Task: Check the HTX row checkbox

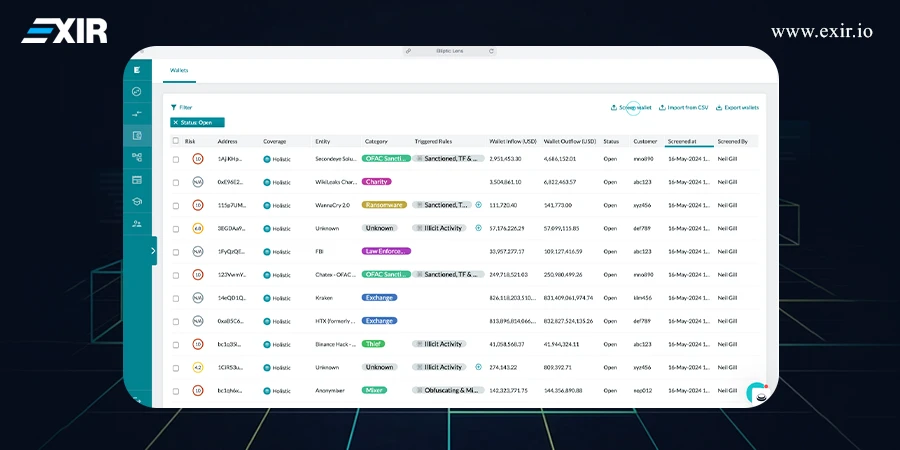Action: click(176, 321)
